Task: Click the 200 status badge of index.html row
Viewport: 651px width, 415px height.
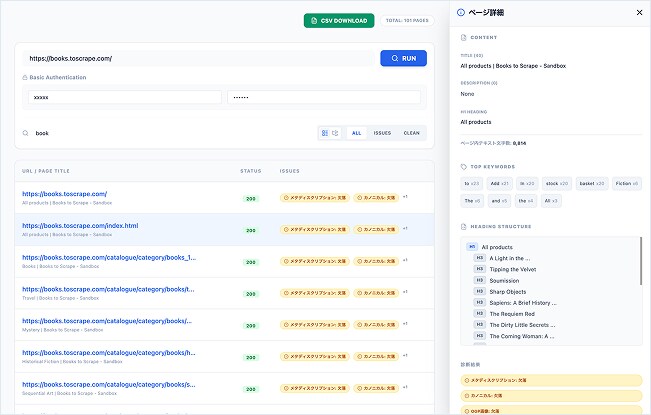Action: click(x=251, y=230)
